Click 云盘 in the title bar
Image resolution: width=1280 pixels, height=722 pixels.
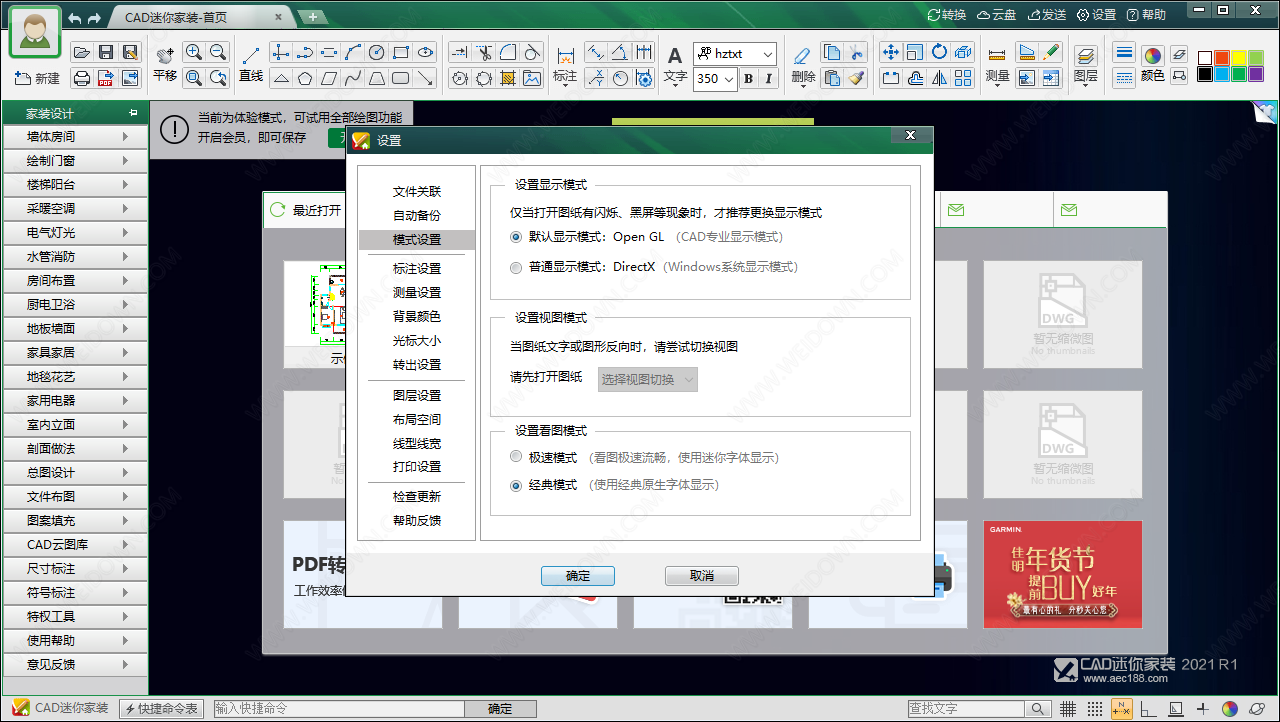[x=996, y=15]
